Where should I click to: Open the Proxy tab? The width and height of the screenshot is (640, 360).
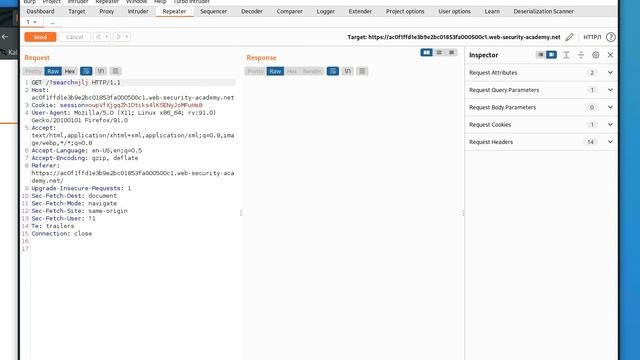point(107,11)
